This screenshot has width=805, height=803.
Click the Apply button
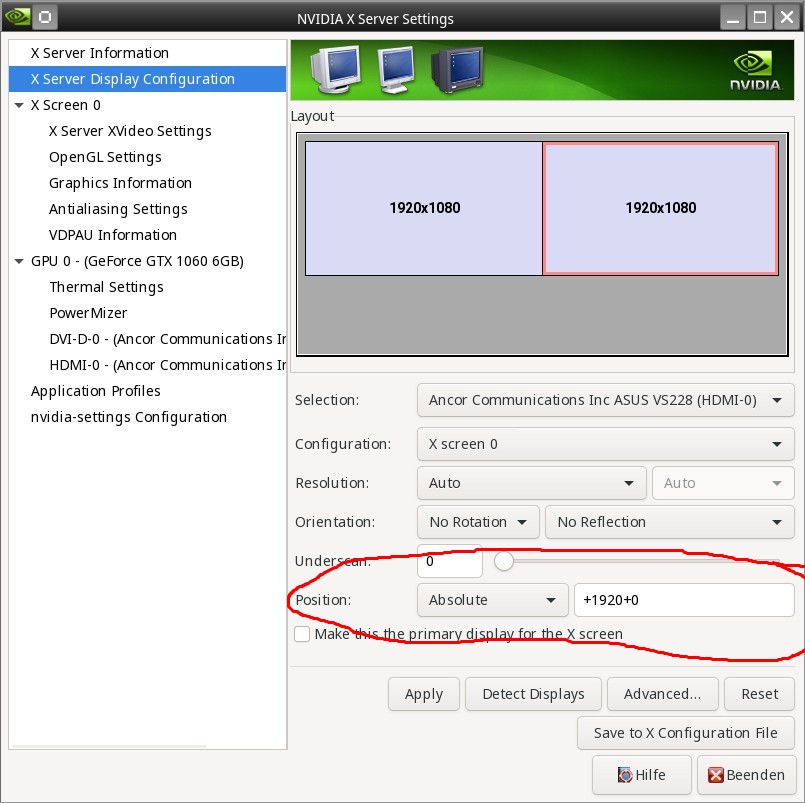point(424,694)
